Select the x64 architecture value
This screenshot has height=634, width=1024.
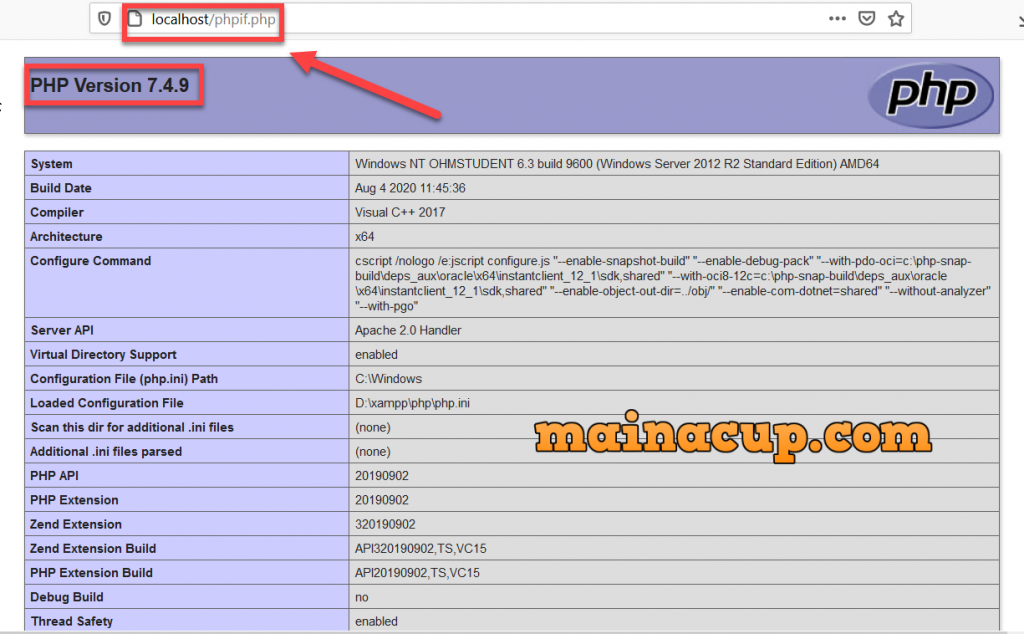click(x=364, y=236)
